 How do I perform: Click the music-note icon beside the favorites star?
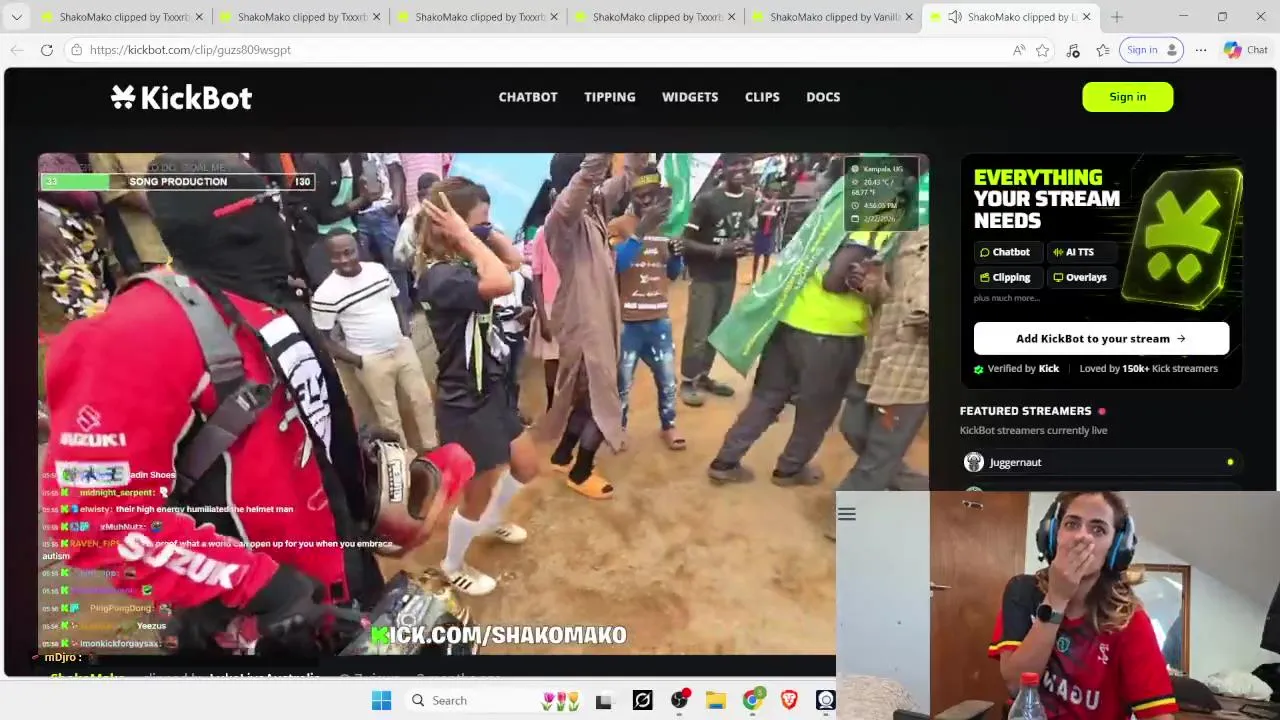(1073, 50)
